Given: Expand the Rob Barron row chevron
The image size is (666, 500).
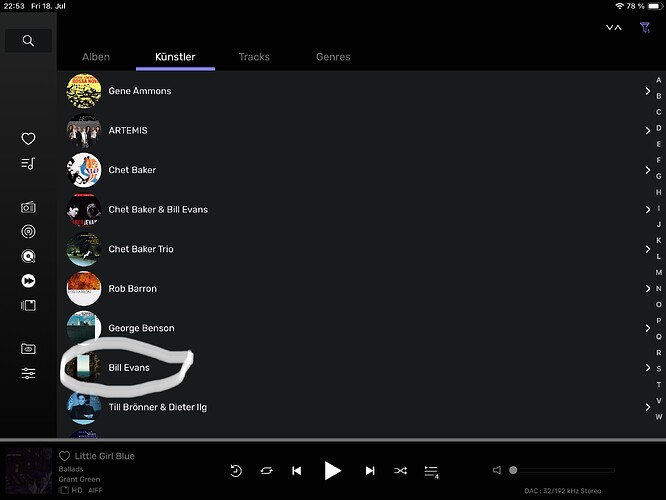Looking at the screenshot, I should [647, 288].
